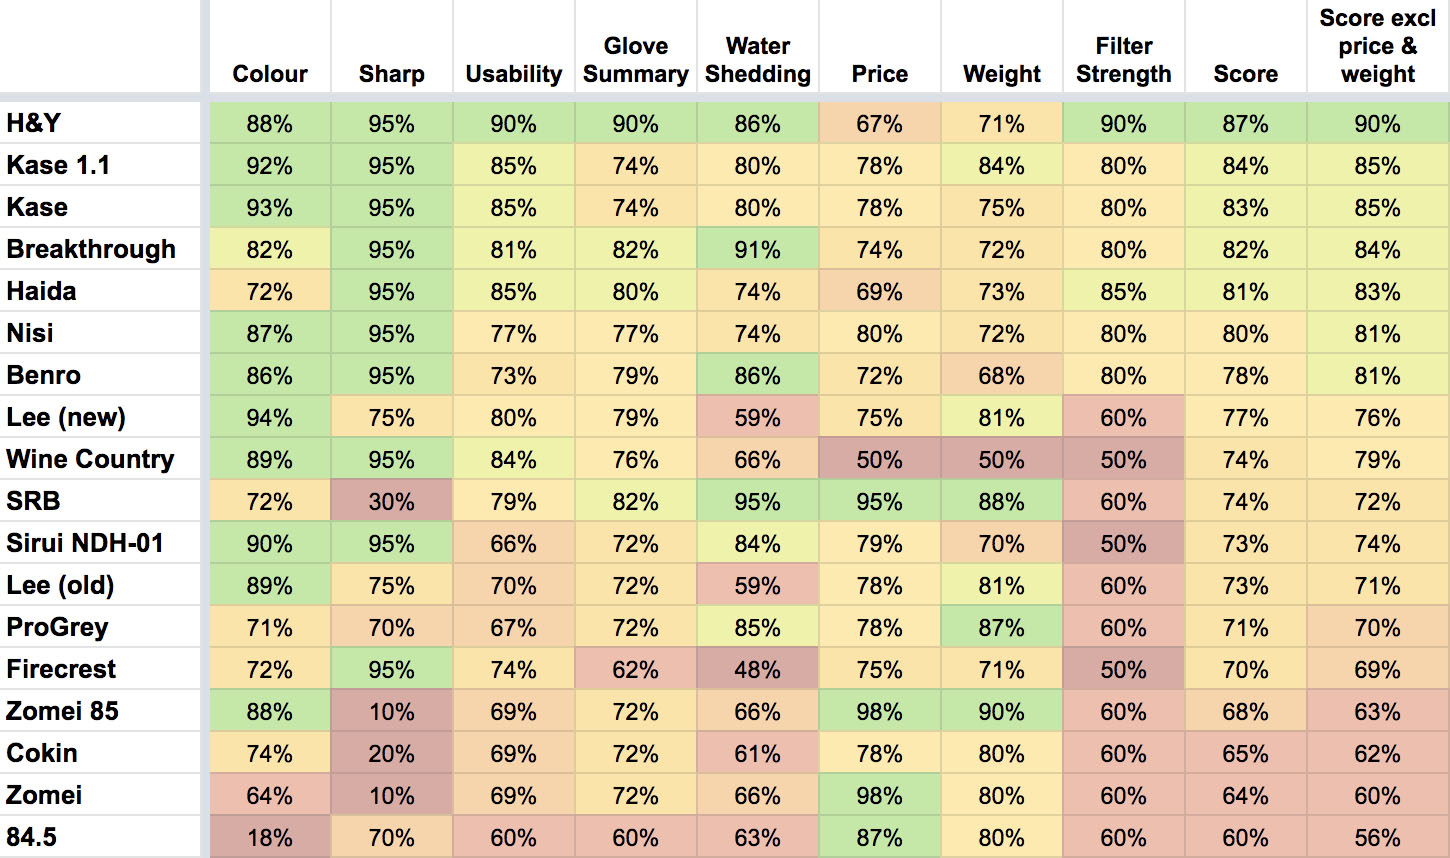Viewport: 1450px width, 858px height.
Task: Click the H&Y row label
Action: (34, 123)
